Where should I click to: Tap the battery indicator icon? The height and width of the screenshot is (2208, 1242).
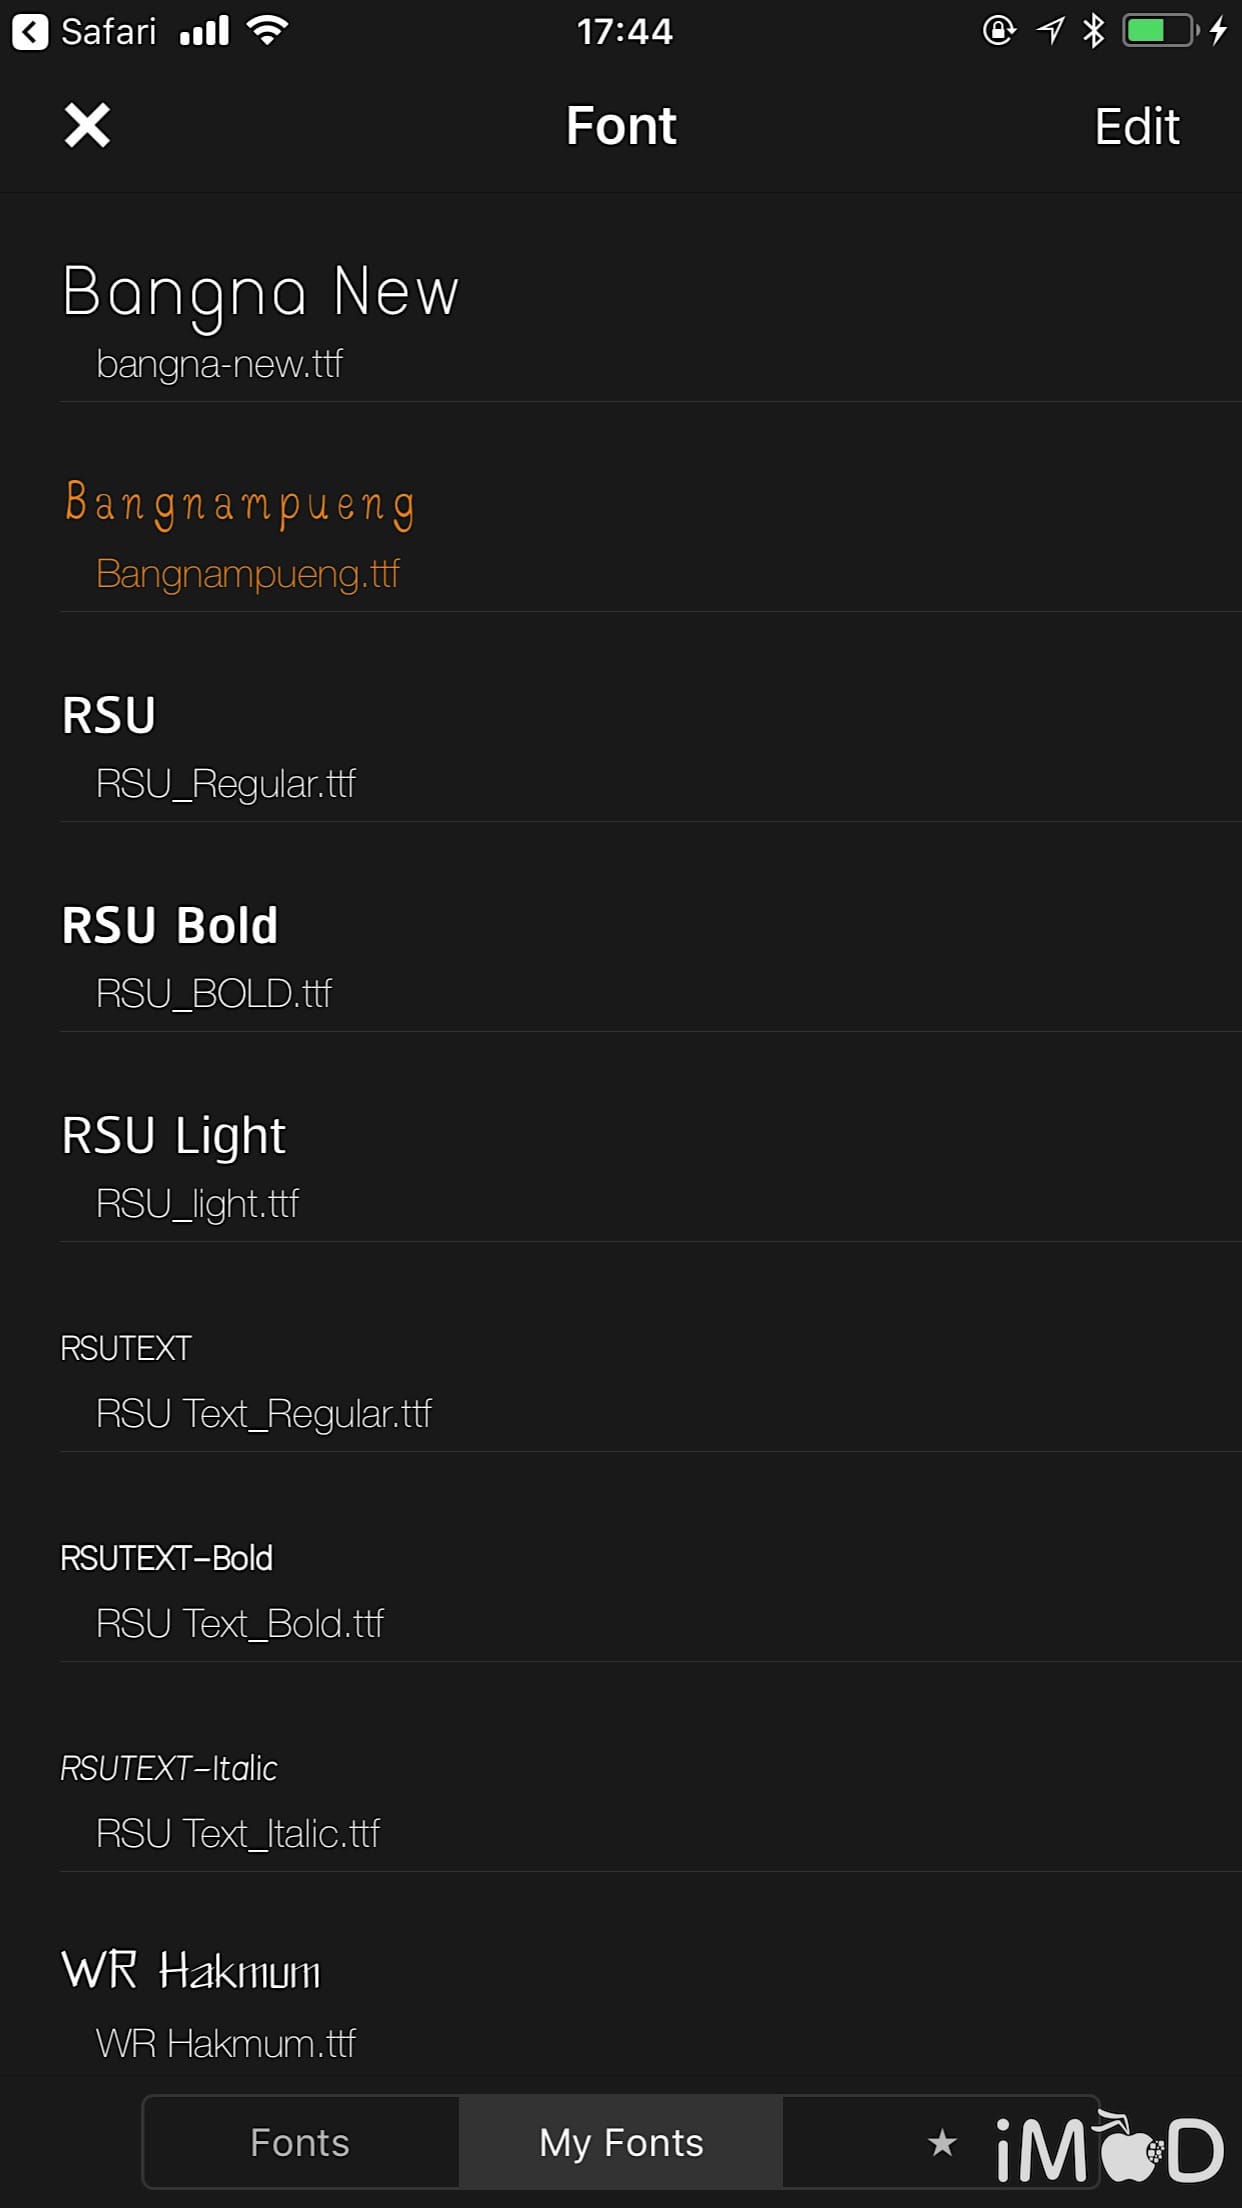(1160, 31)
